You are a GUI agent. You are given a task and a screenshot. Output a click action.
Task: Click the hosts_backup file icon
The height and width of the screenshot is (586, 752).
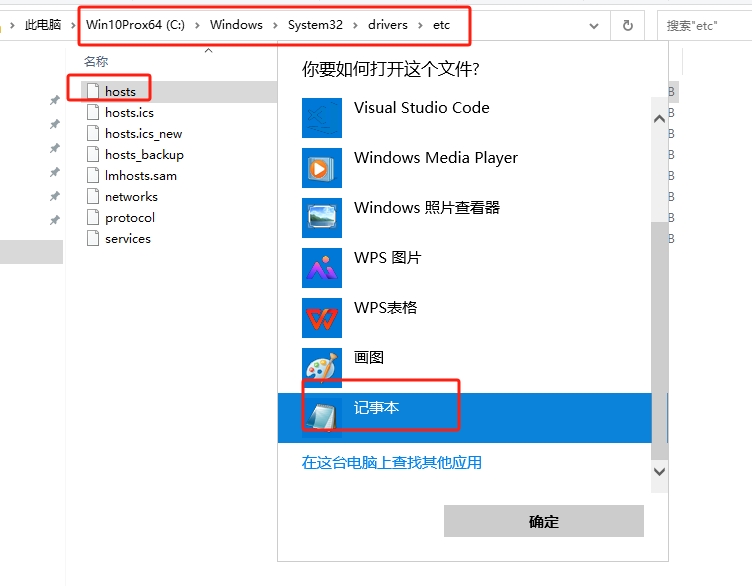click(93, 154)
